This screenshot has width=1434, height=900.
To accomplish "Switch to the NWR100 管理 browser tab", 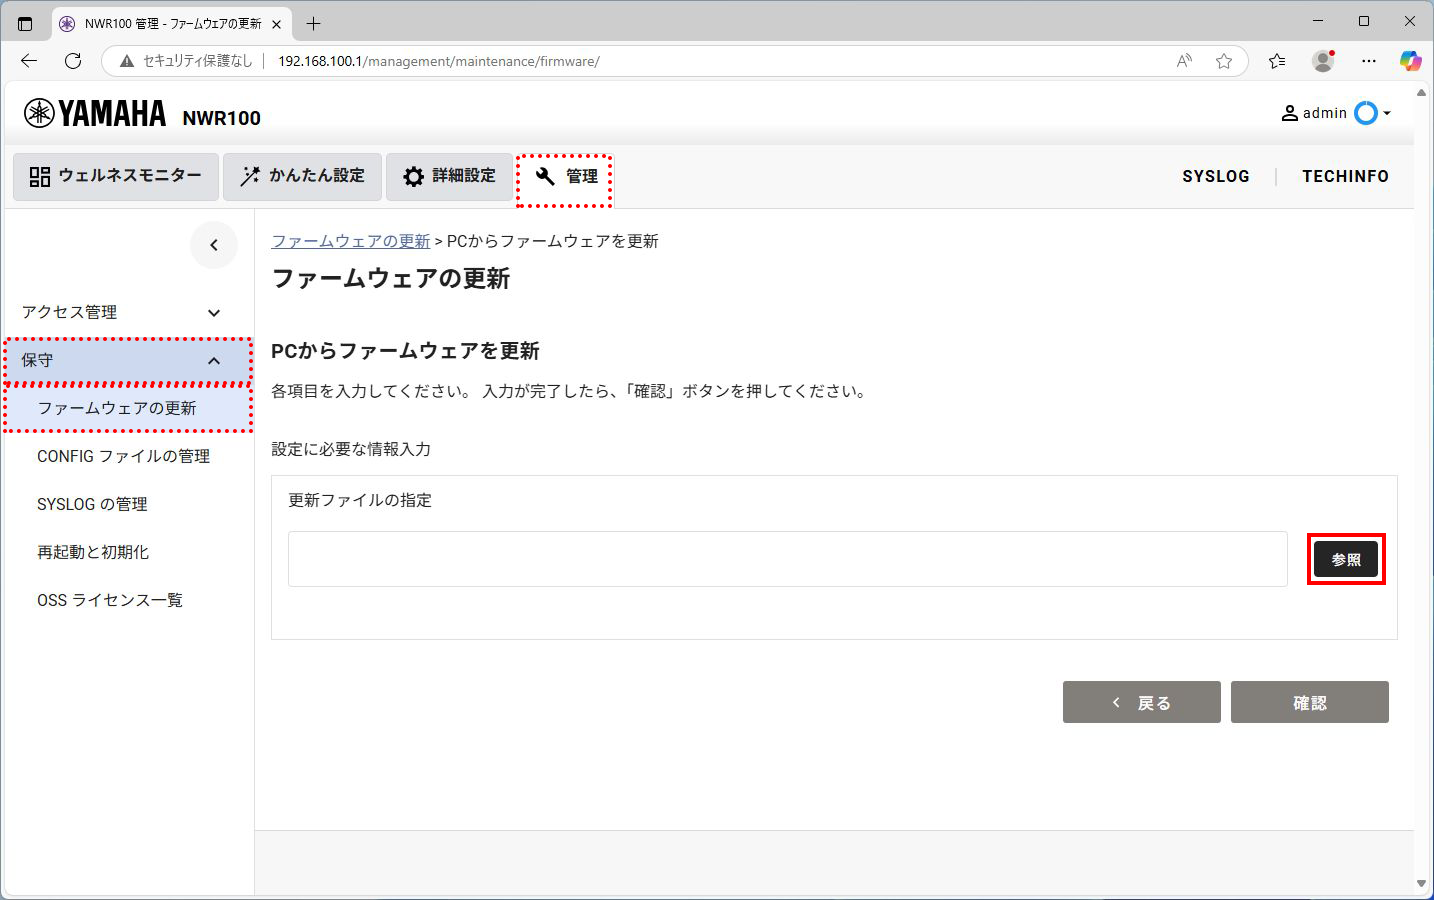I will (x=160, y=22).
